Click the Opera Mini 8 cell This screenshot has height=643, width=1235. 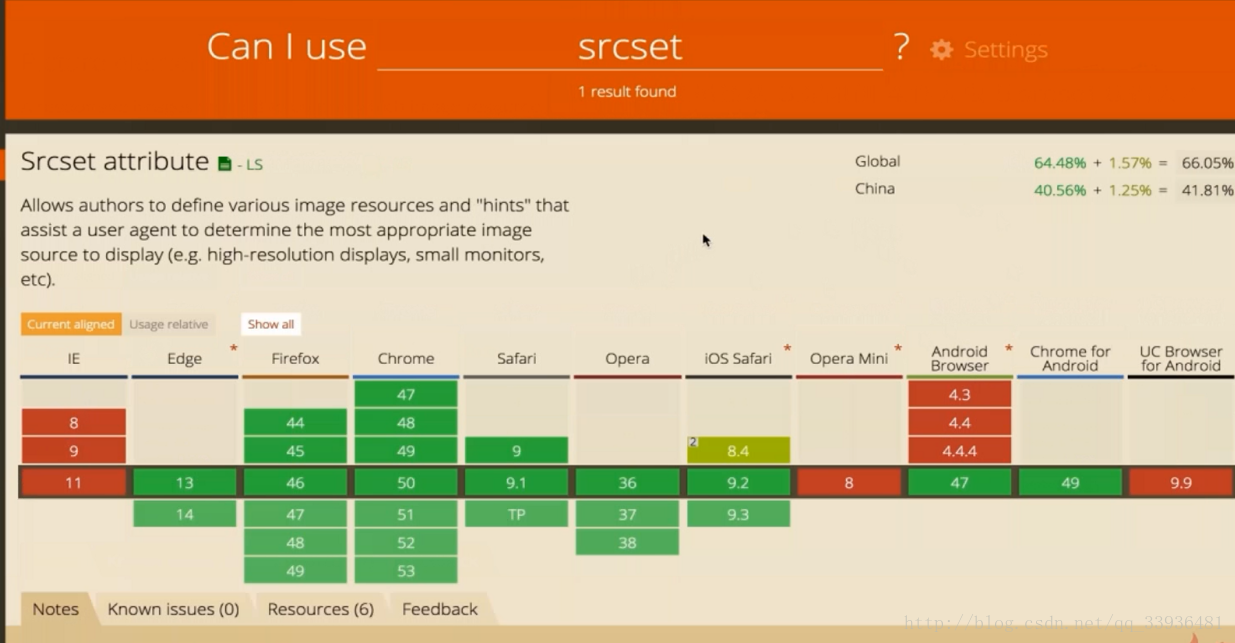[849, 482]
